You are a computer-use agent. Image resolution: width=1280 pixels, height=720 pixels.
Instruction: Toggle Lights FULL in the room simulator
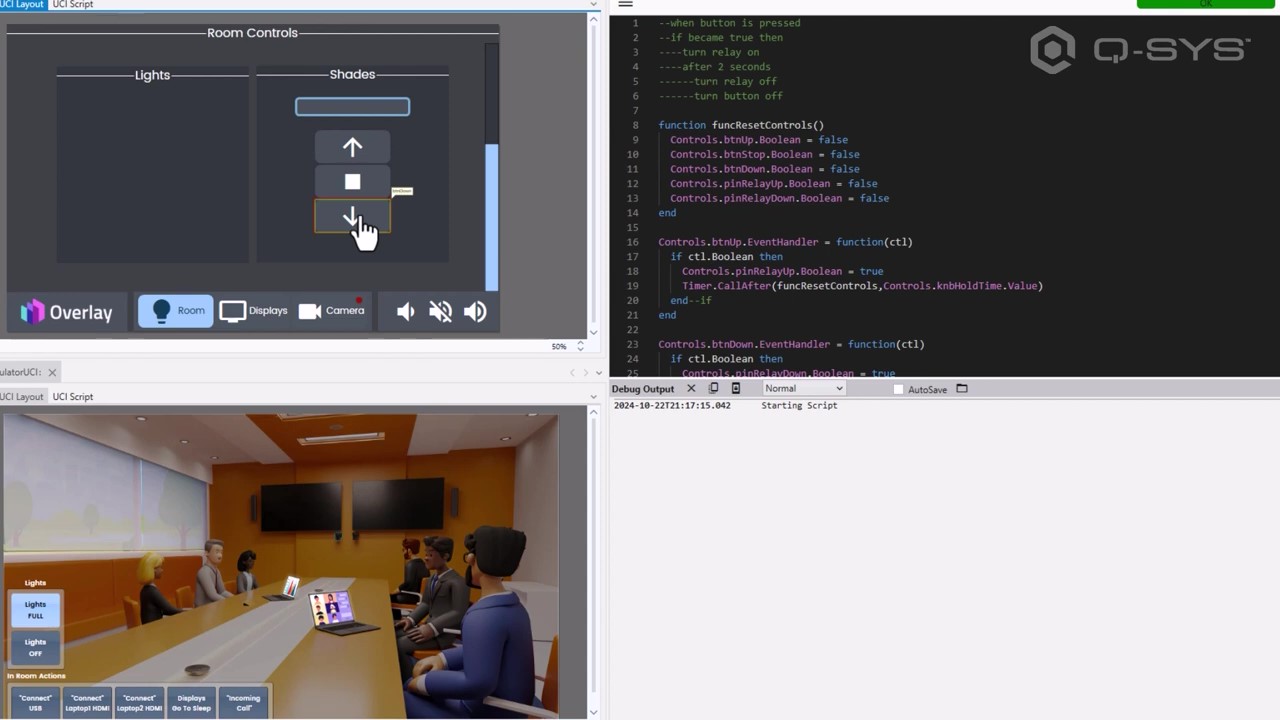[x=35, y=609]
